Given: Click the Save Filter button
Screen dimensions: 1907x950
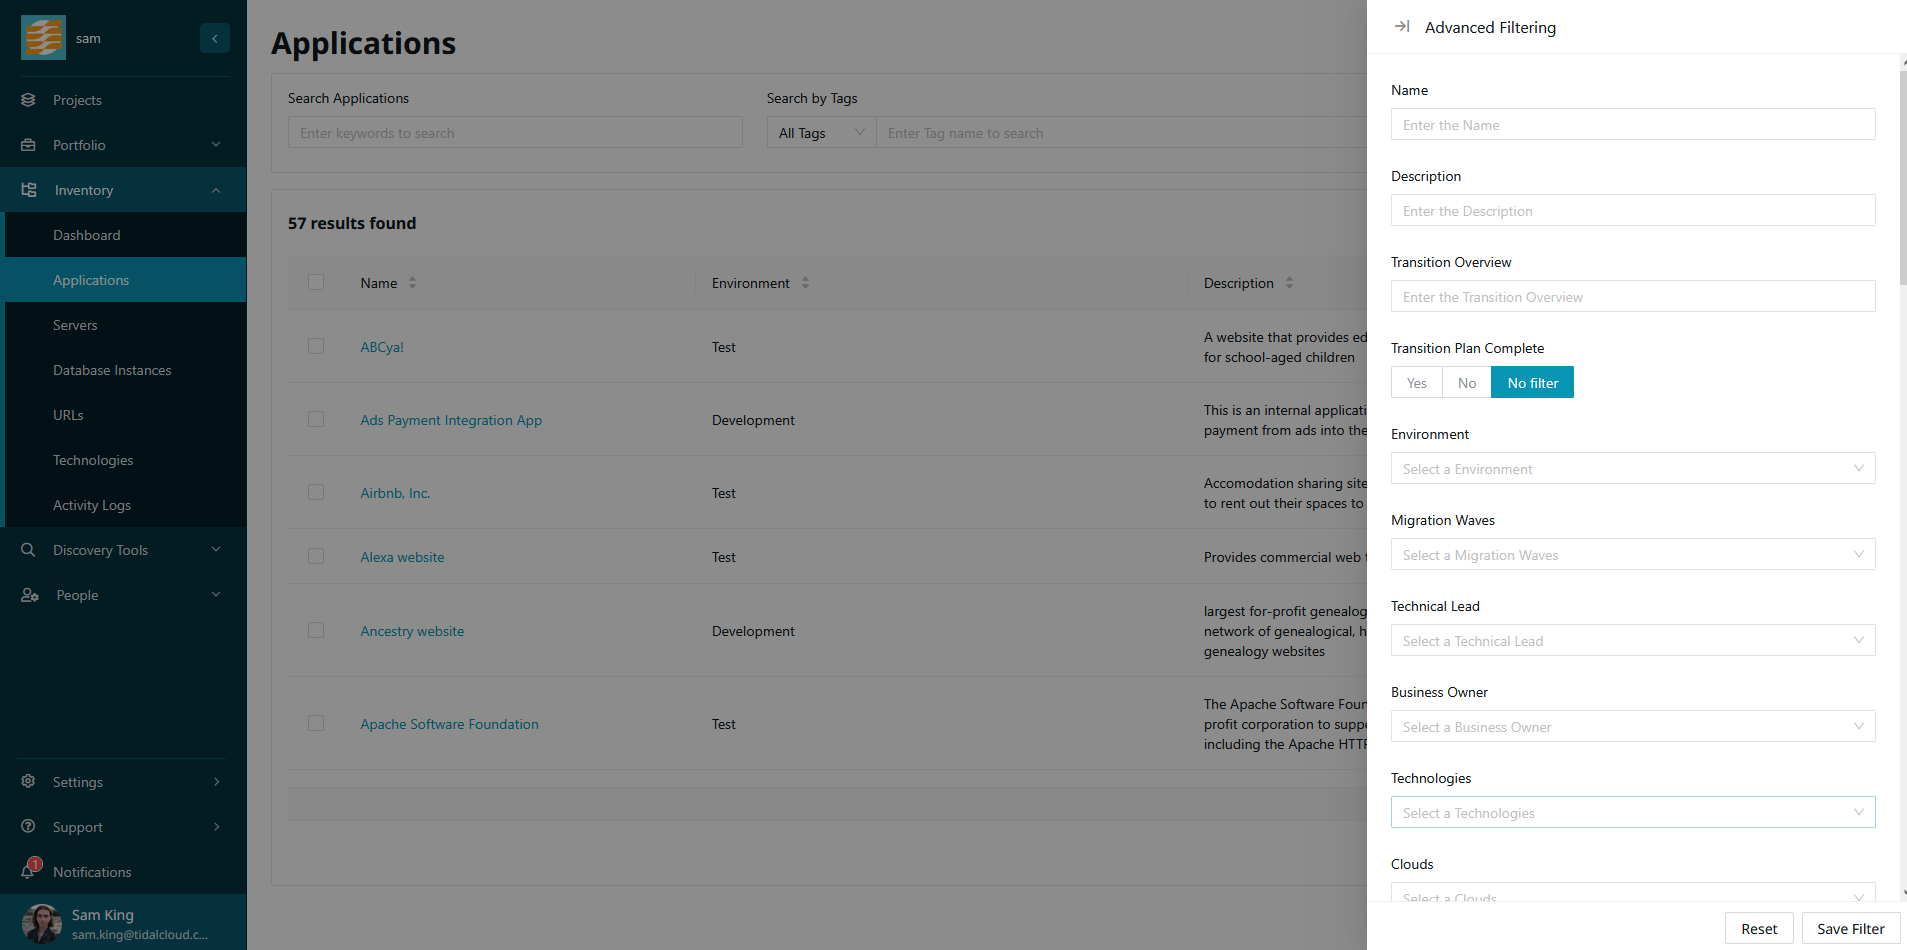Looking at the screenshot, I should 1850,929.
